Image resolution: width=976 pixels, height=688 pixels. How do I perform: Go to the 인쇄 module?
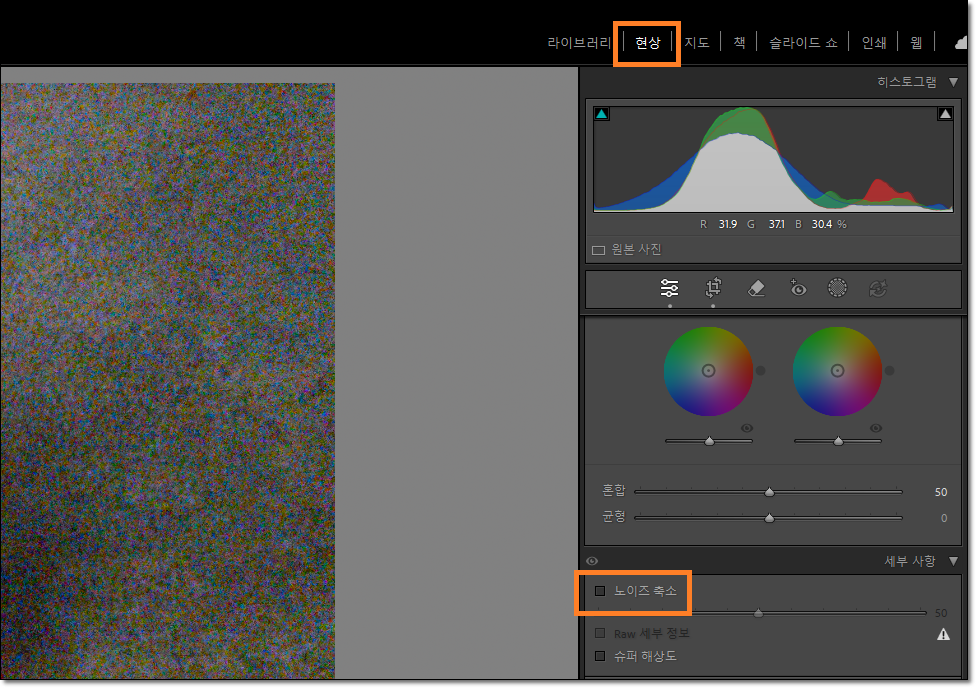click(x=873, y=42)
